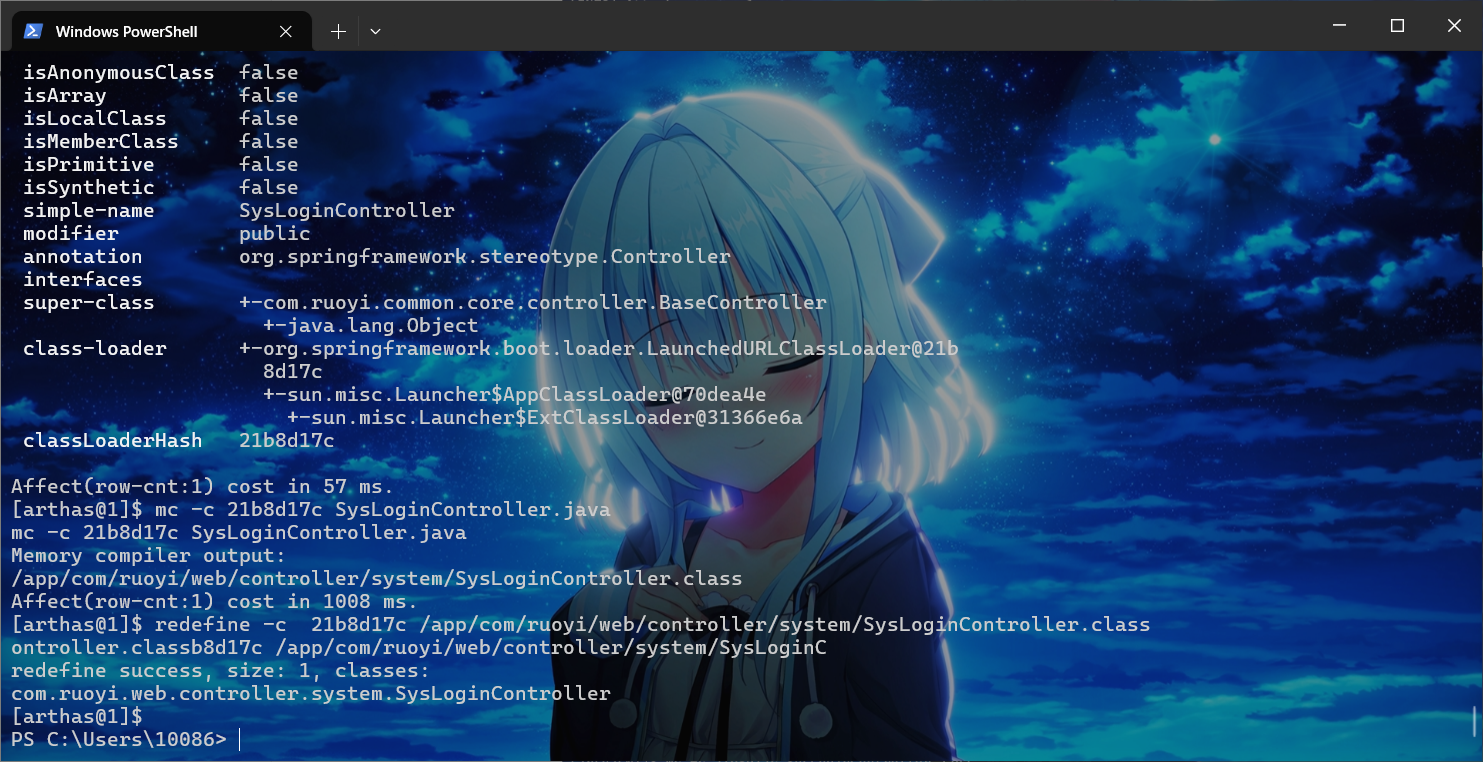Click the terminal scrollbar thumb
Image resolution: width=1483 pixels, height=762 pixels.
coord(1476,720)
